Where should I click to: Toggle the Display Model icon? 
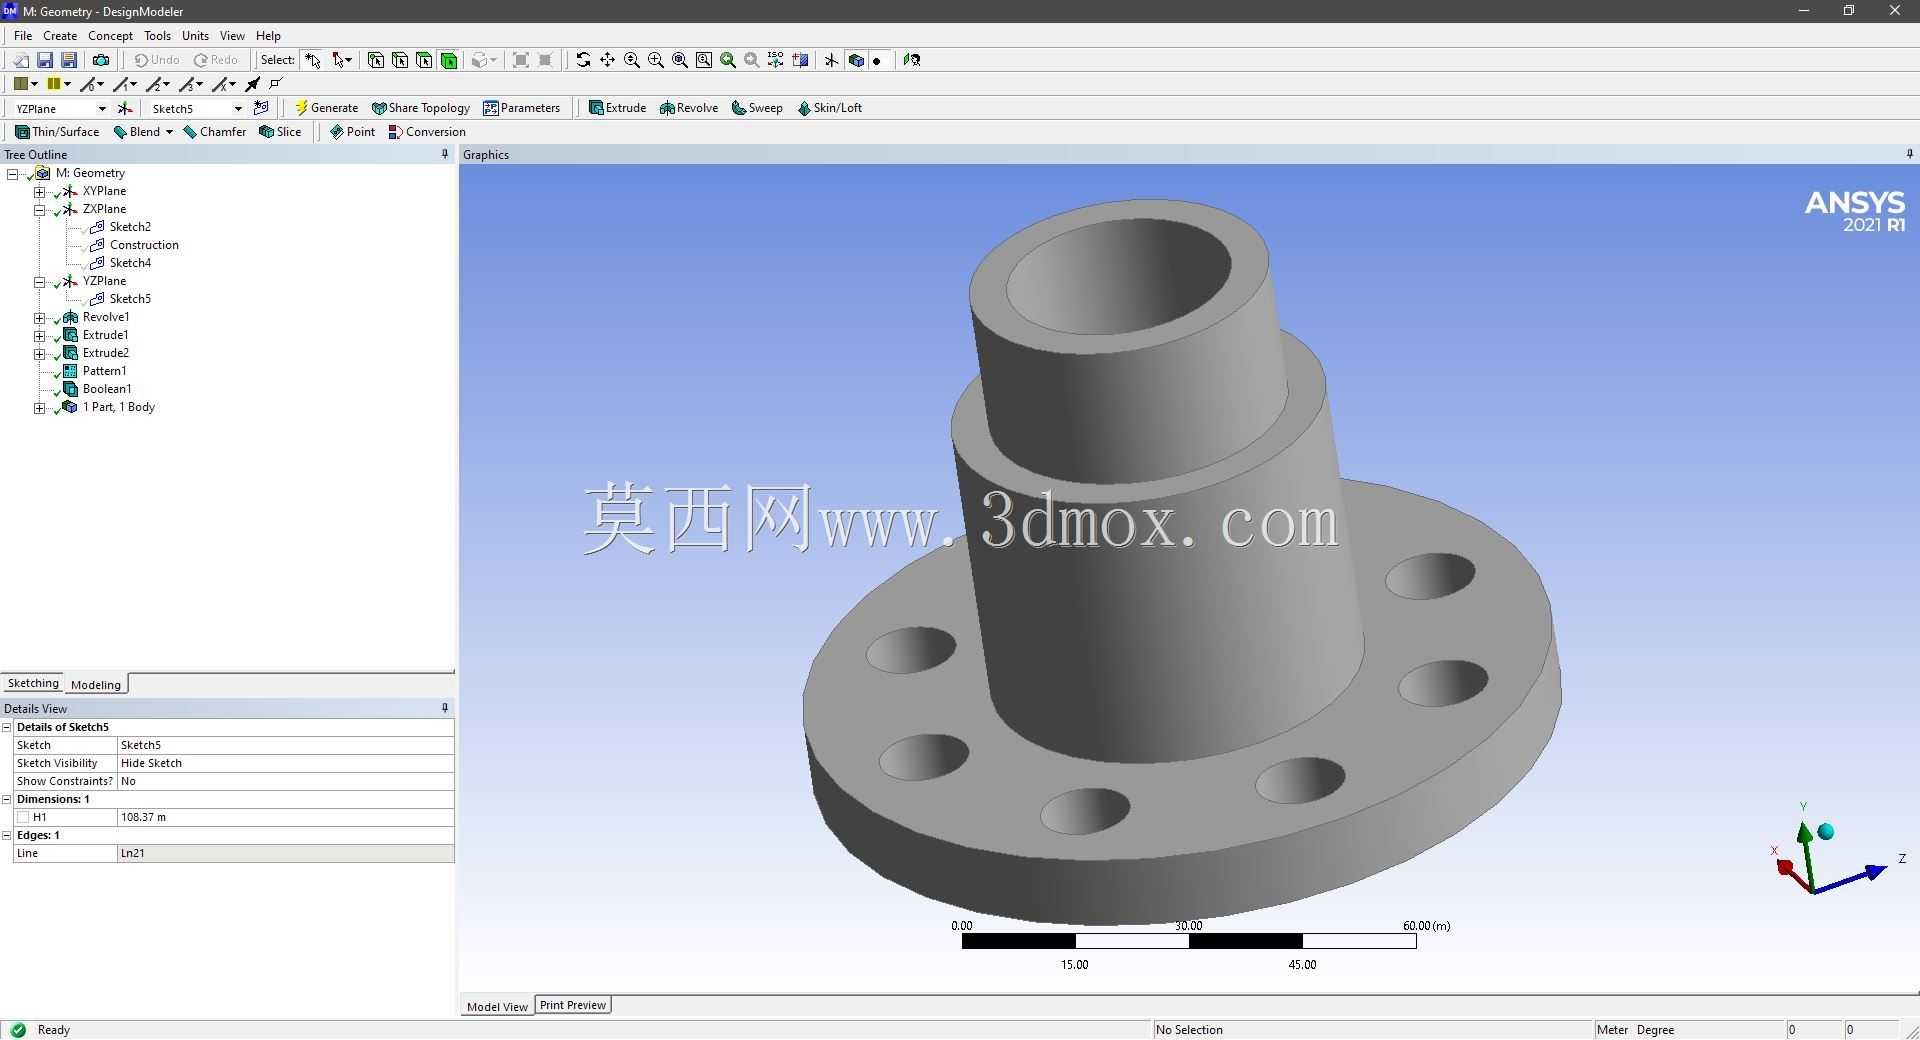click(x=856, y=60)
